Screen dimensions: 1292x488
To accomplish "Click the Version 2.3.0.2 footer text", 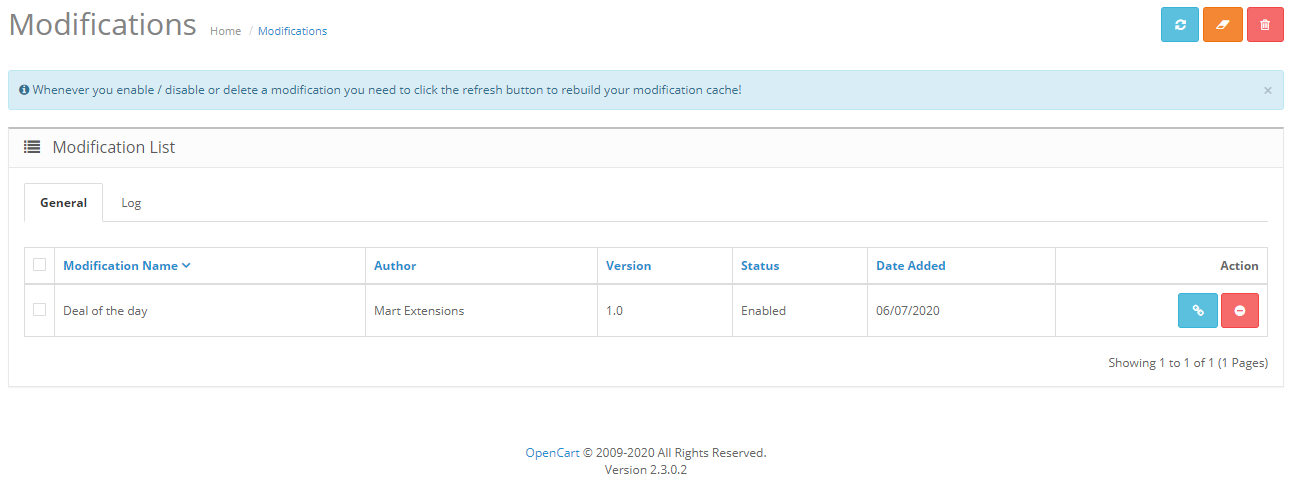I will click(646, 469).
